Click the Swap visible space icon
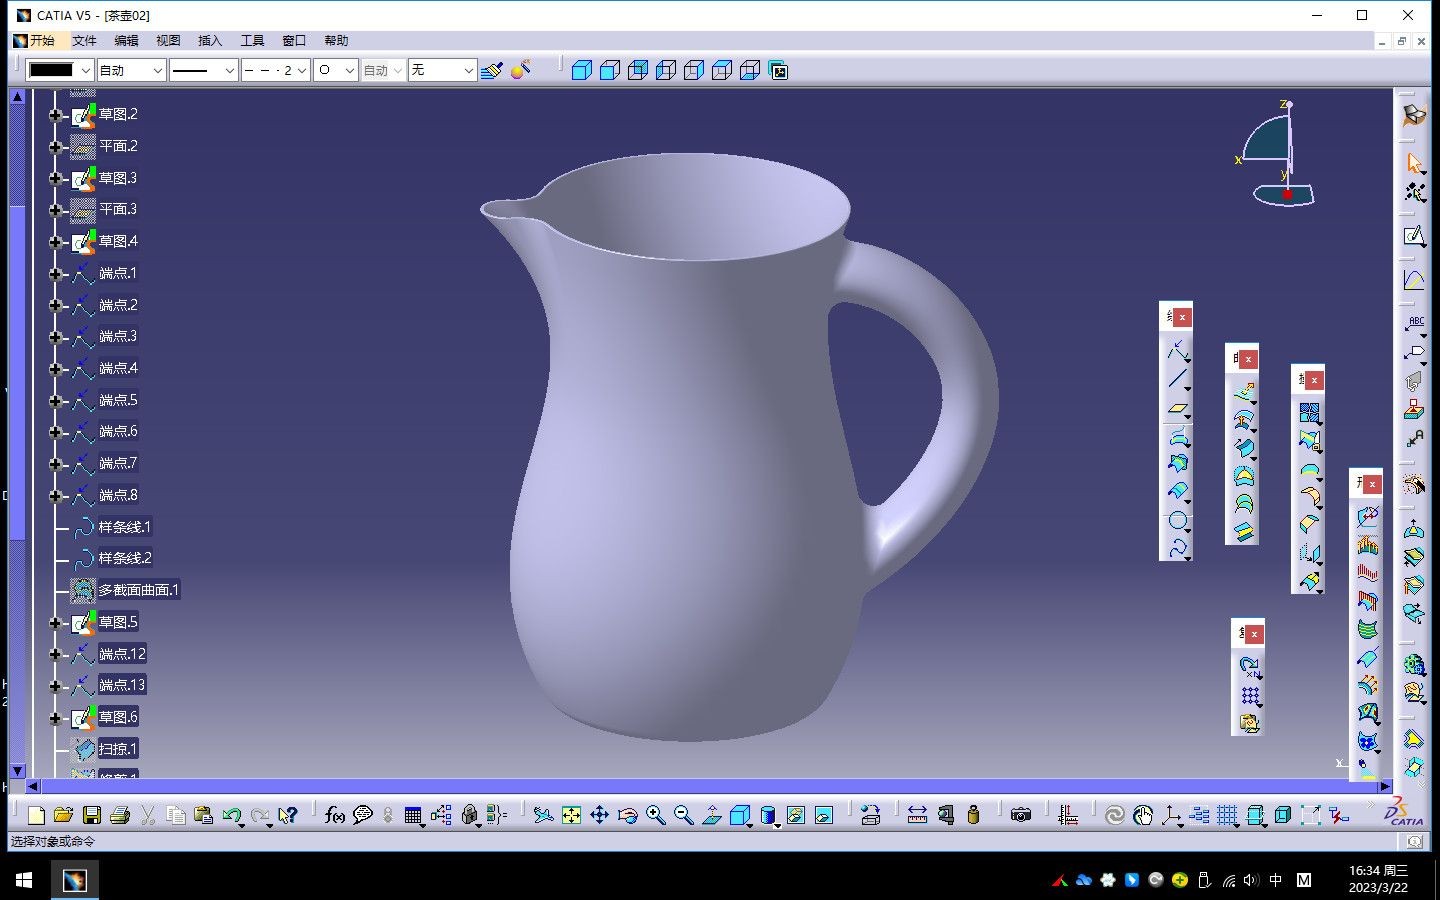The height and width of the screenshot is (900, 1440). coord(823,815)
